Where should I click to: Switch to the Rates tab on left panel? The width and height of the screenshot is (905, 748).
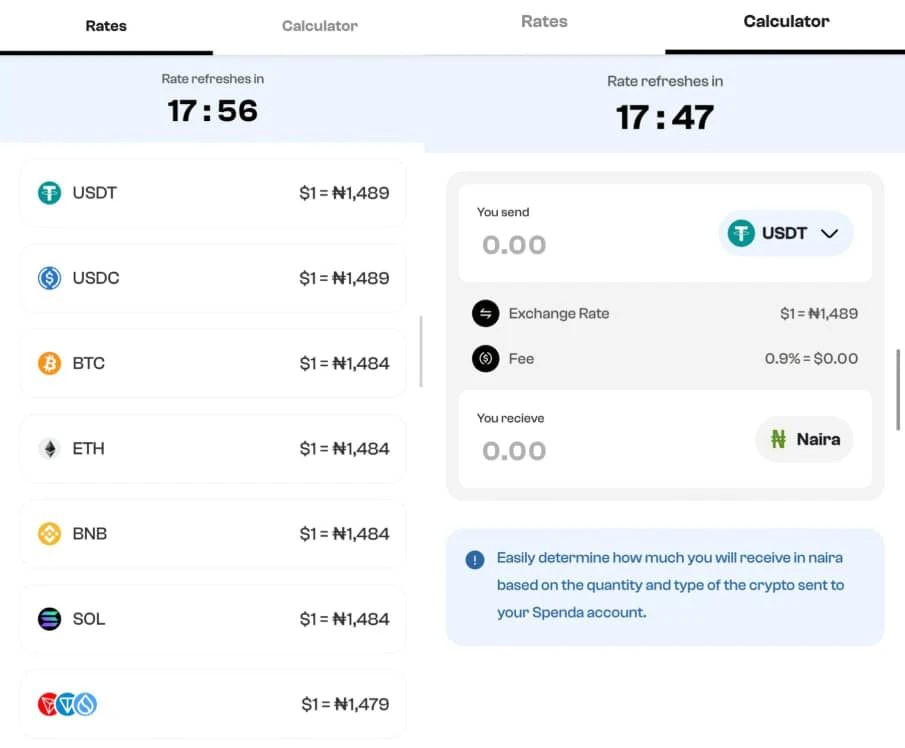pos(106,26)
